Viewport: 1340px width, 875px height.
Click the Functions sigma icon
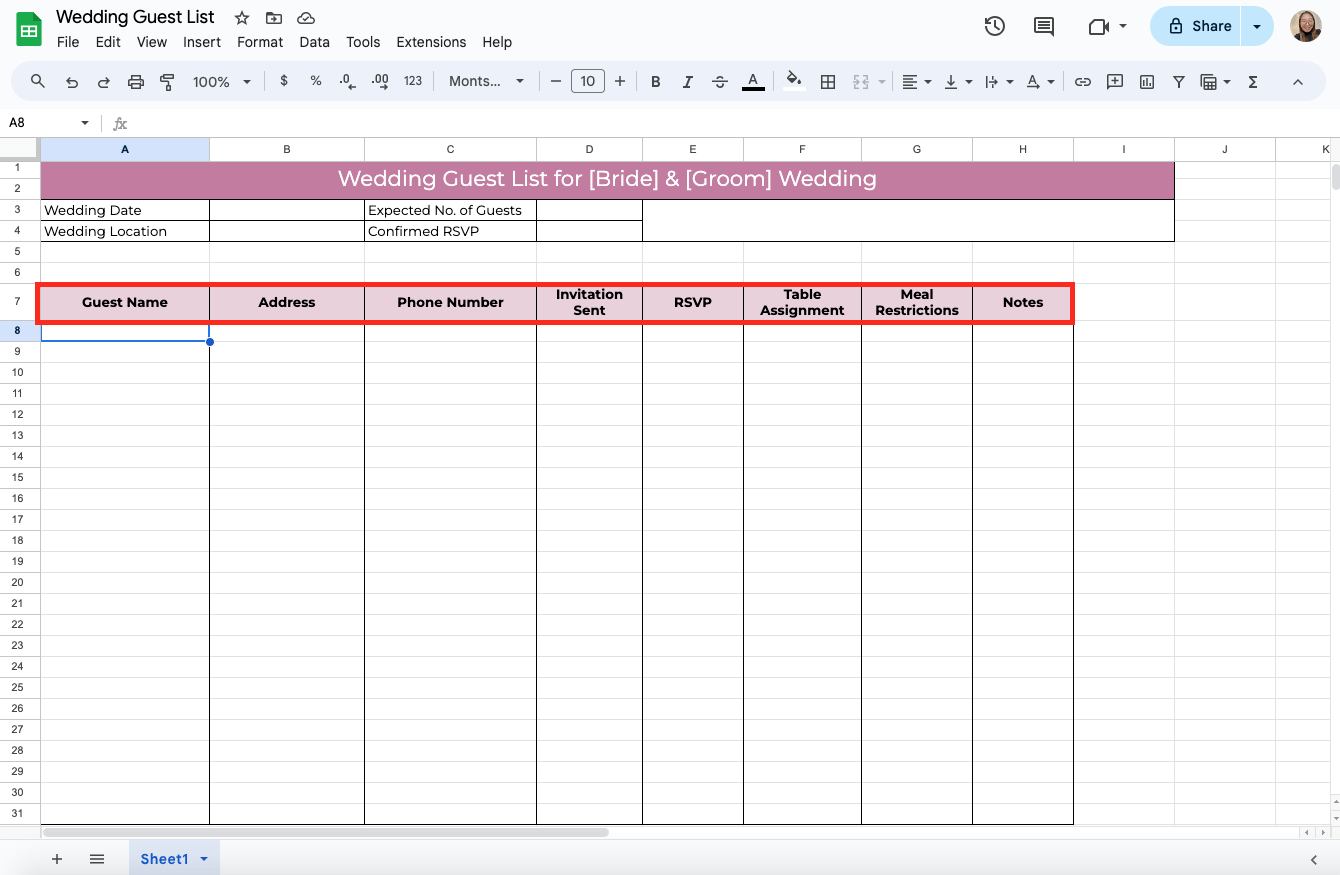[1253, 81]
